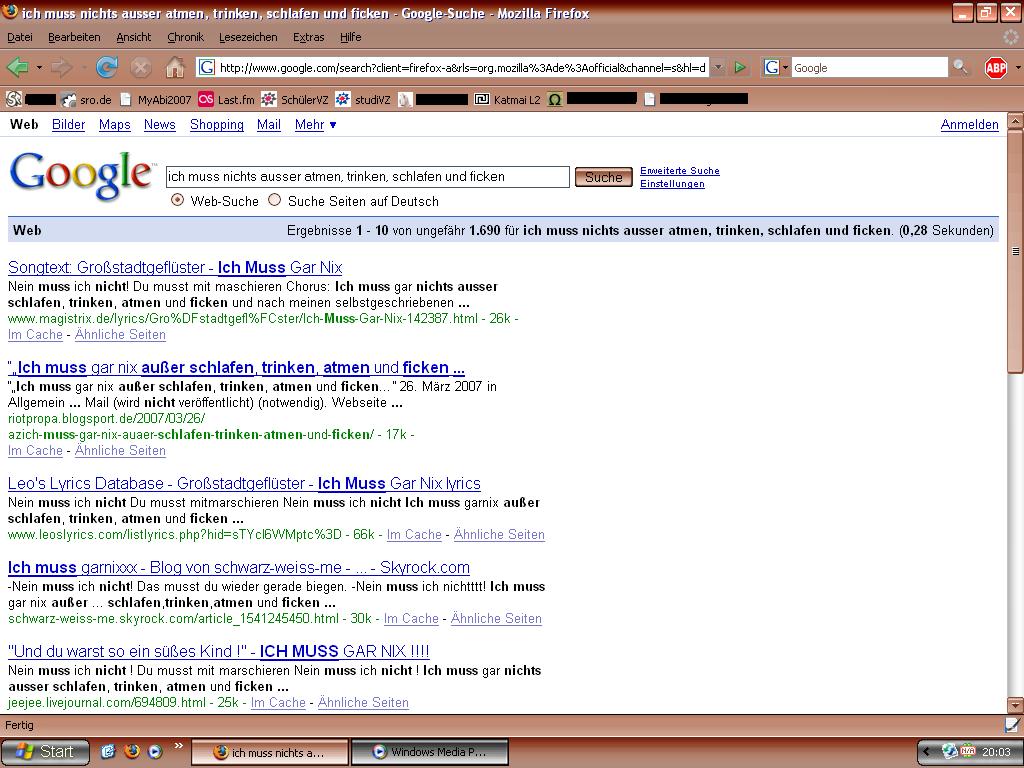
Task: Open the Chronik menu
Action: point(185,37)
